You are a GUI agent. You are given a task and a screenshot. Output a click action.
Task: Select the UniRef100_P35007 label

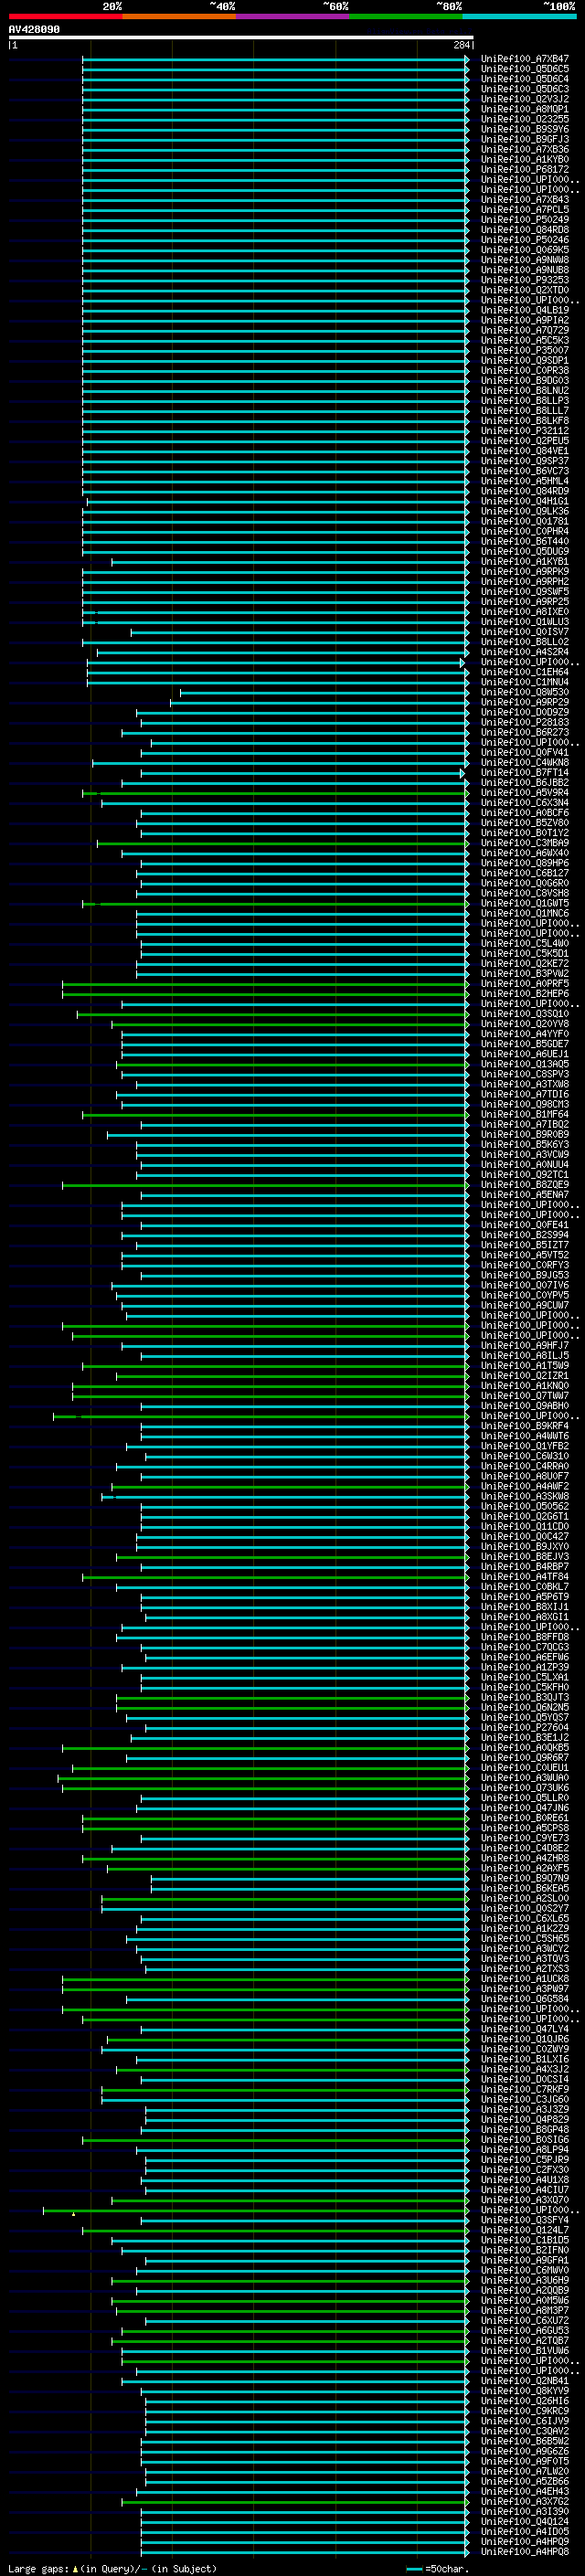coord(524,351)
